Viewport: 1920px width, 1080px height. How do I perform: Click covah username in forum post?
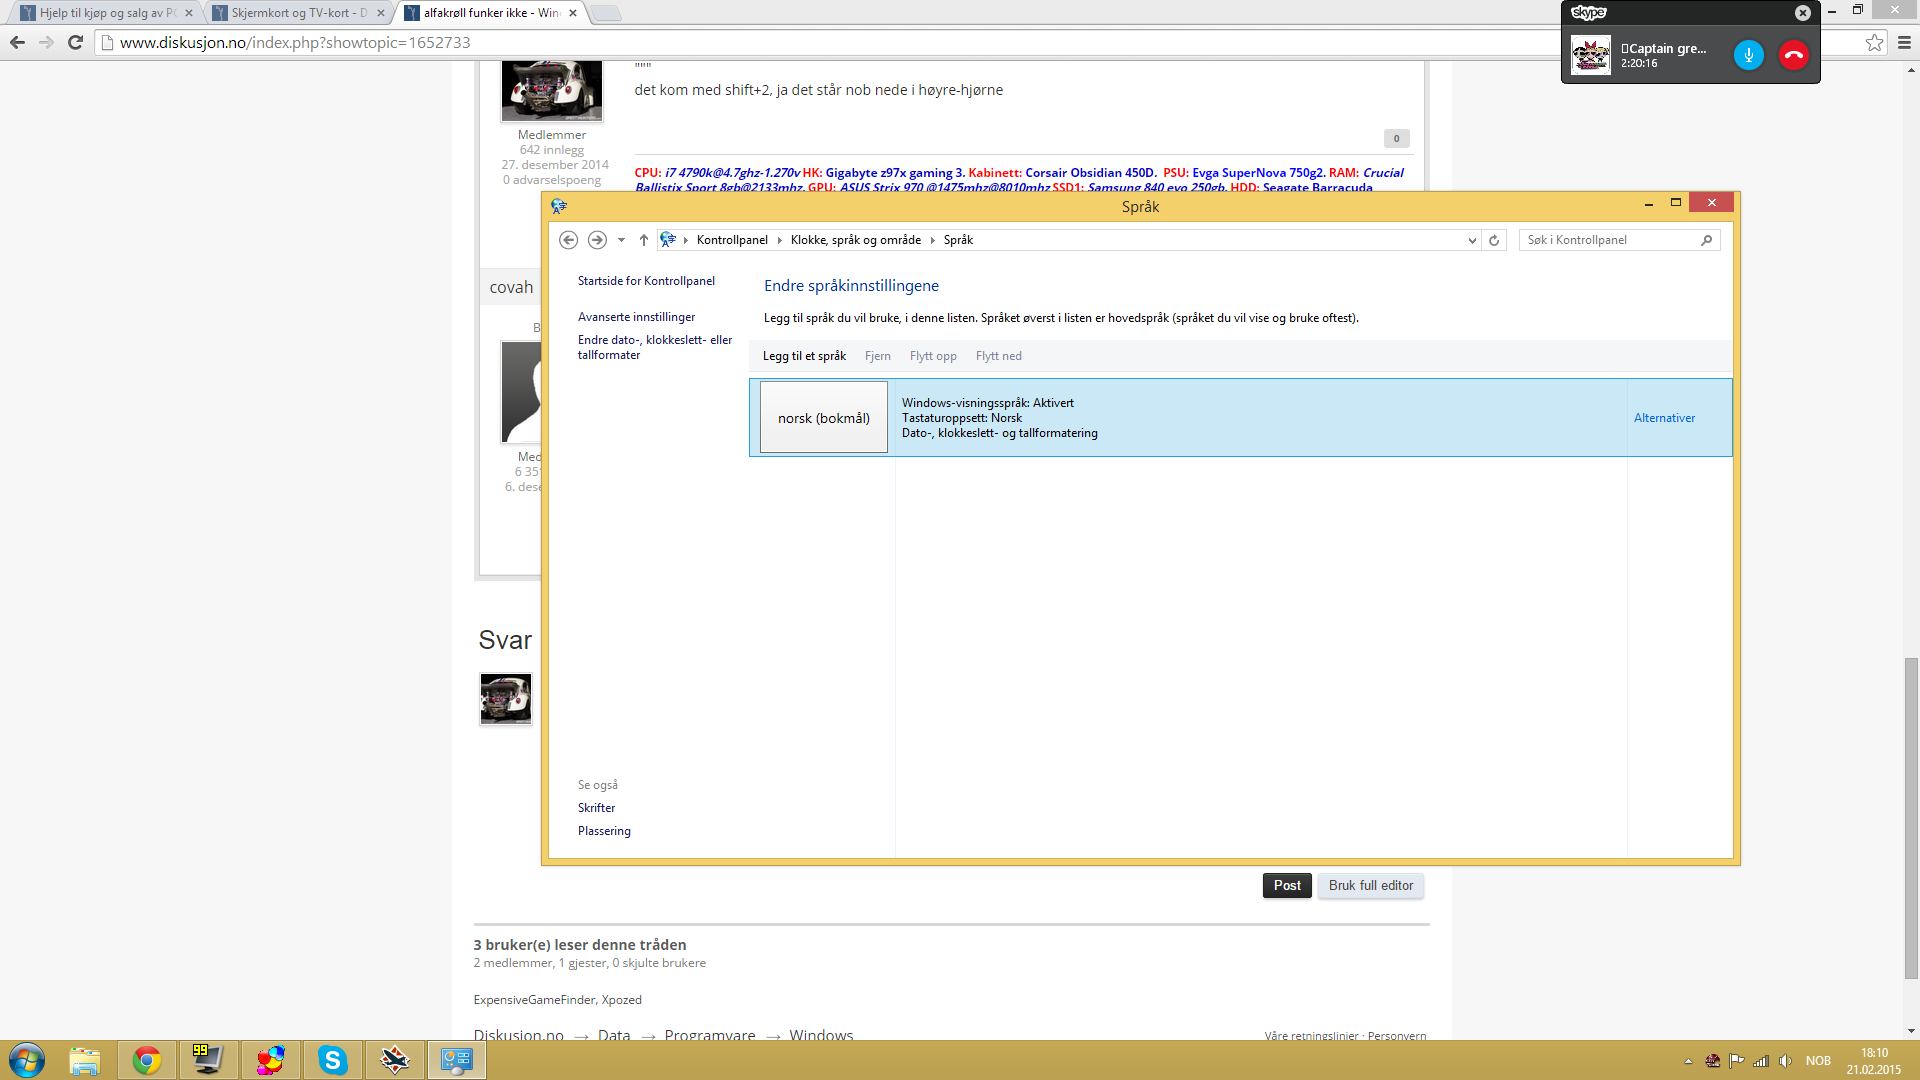tap(511, 287)
